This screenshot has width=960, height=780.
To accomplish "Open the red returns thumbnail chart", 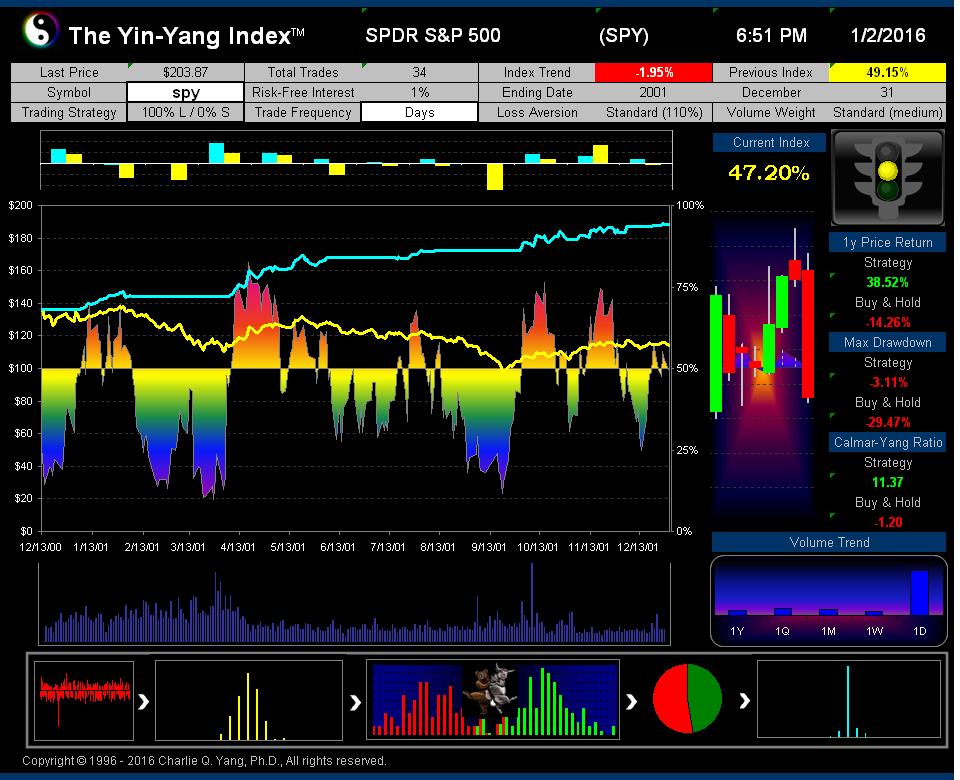I will click(x=84, y=700).
